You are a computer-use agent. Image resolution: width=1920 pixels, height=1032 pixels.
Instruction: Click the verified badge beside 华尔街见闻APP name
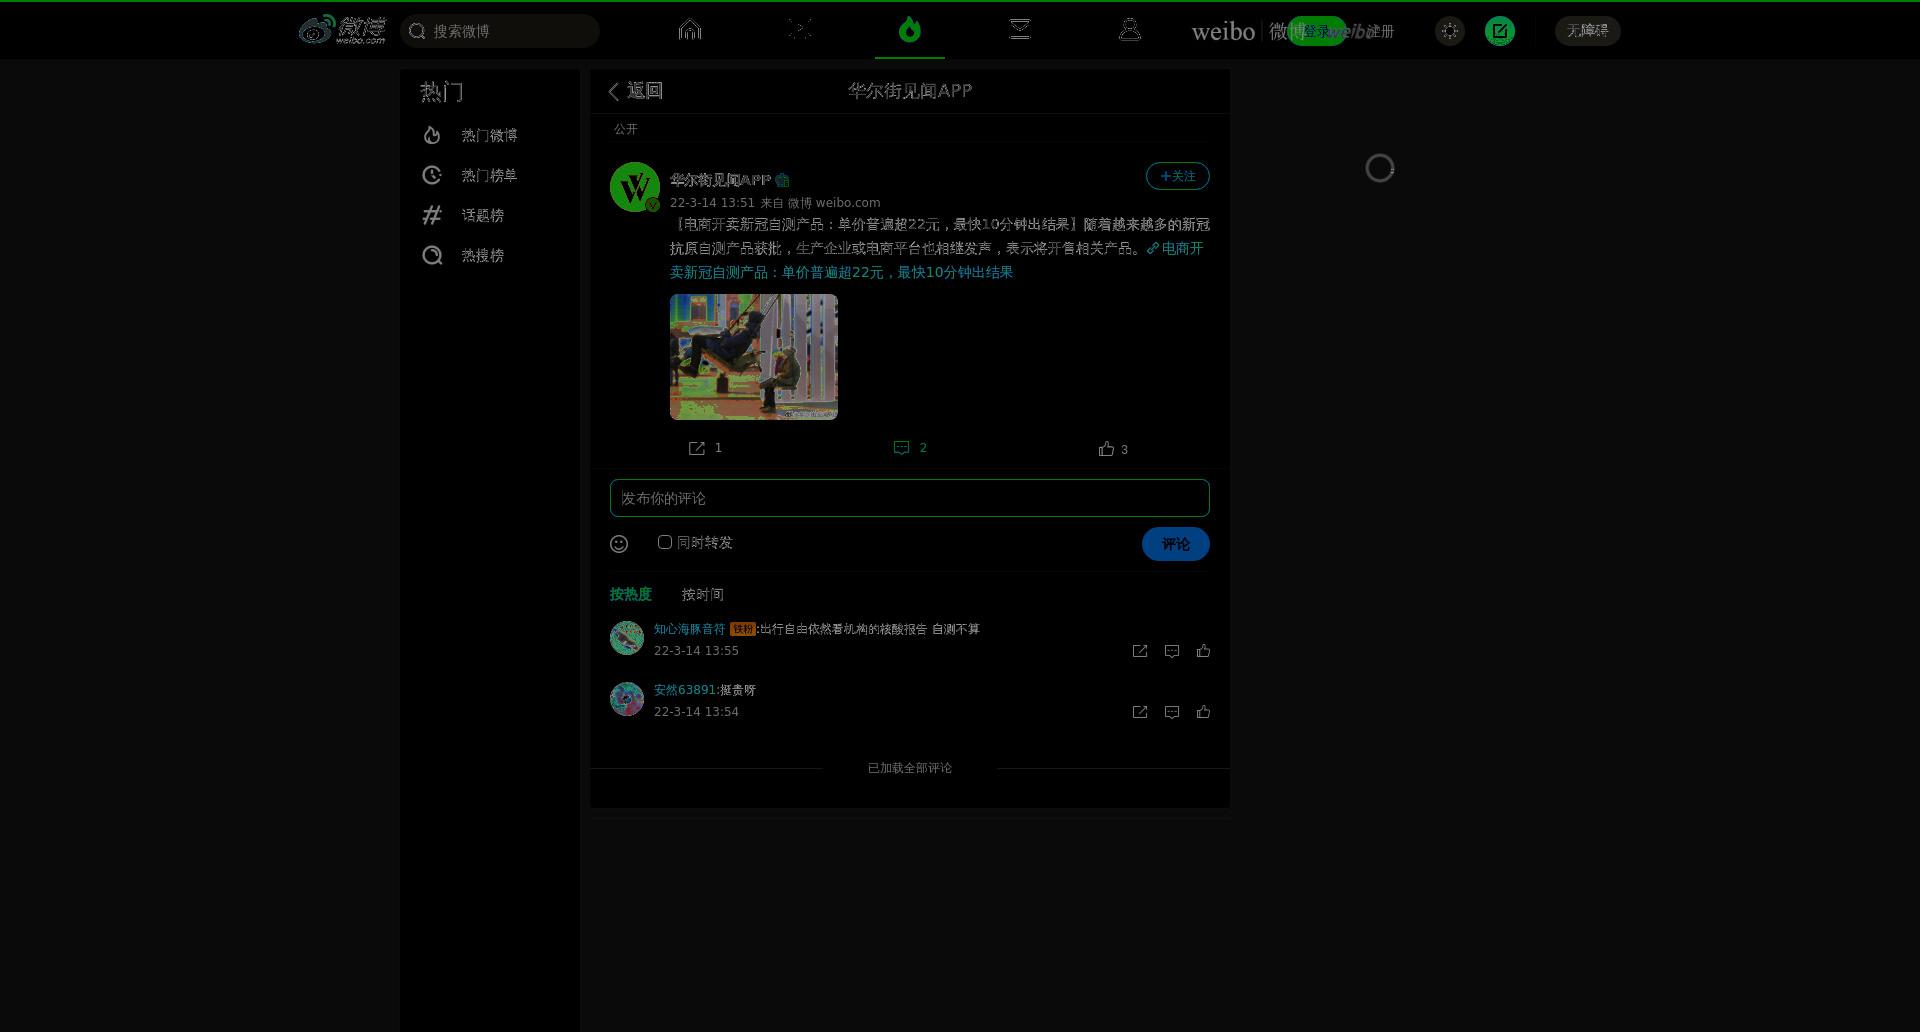click(782, 180)
